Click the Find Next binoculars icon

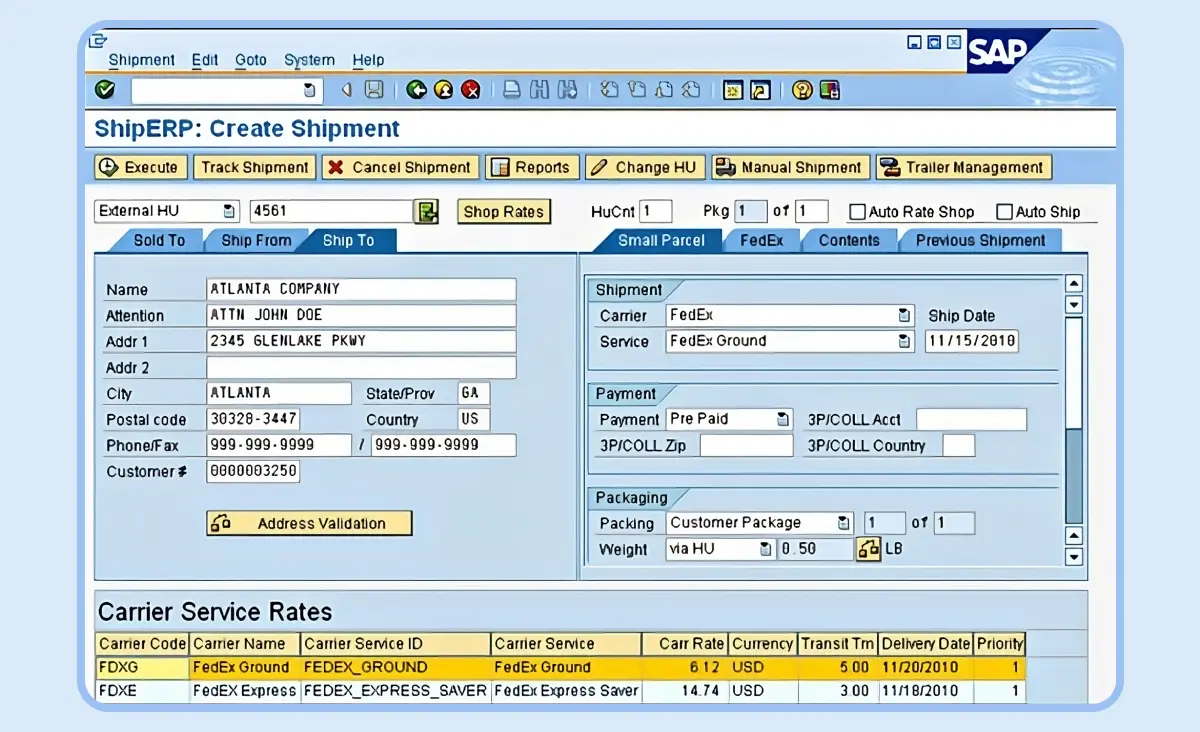click(567, 90)
